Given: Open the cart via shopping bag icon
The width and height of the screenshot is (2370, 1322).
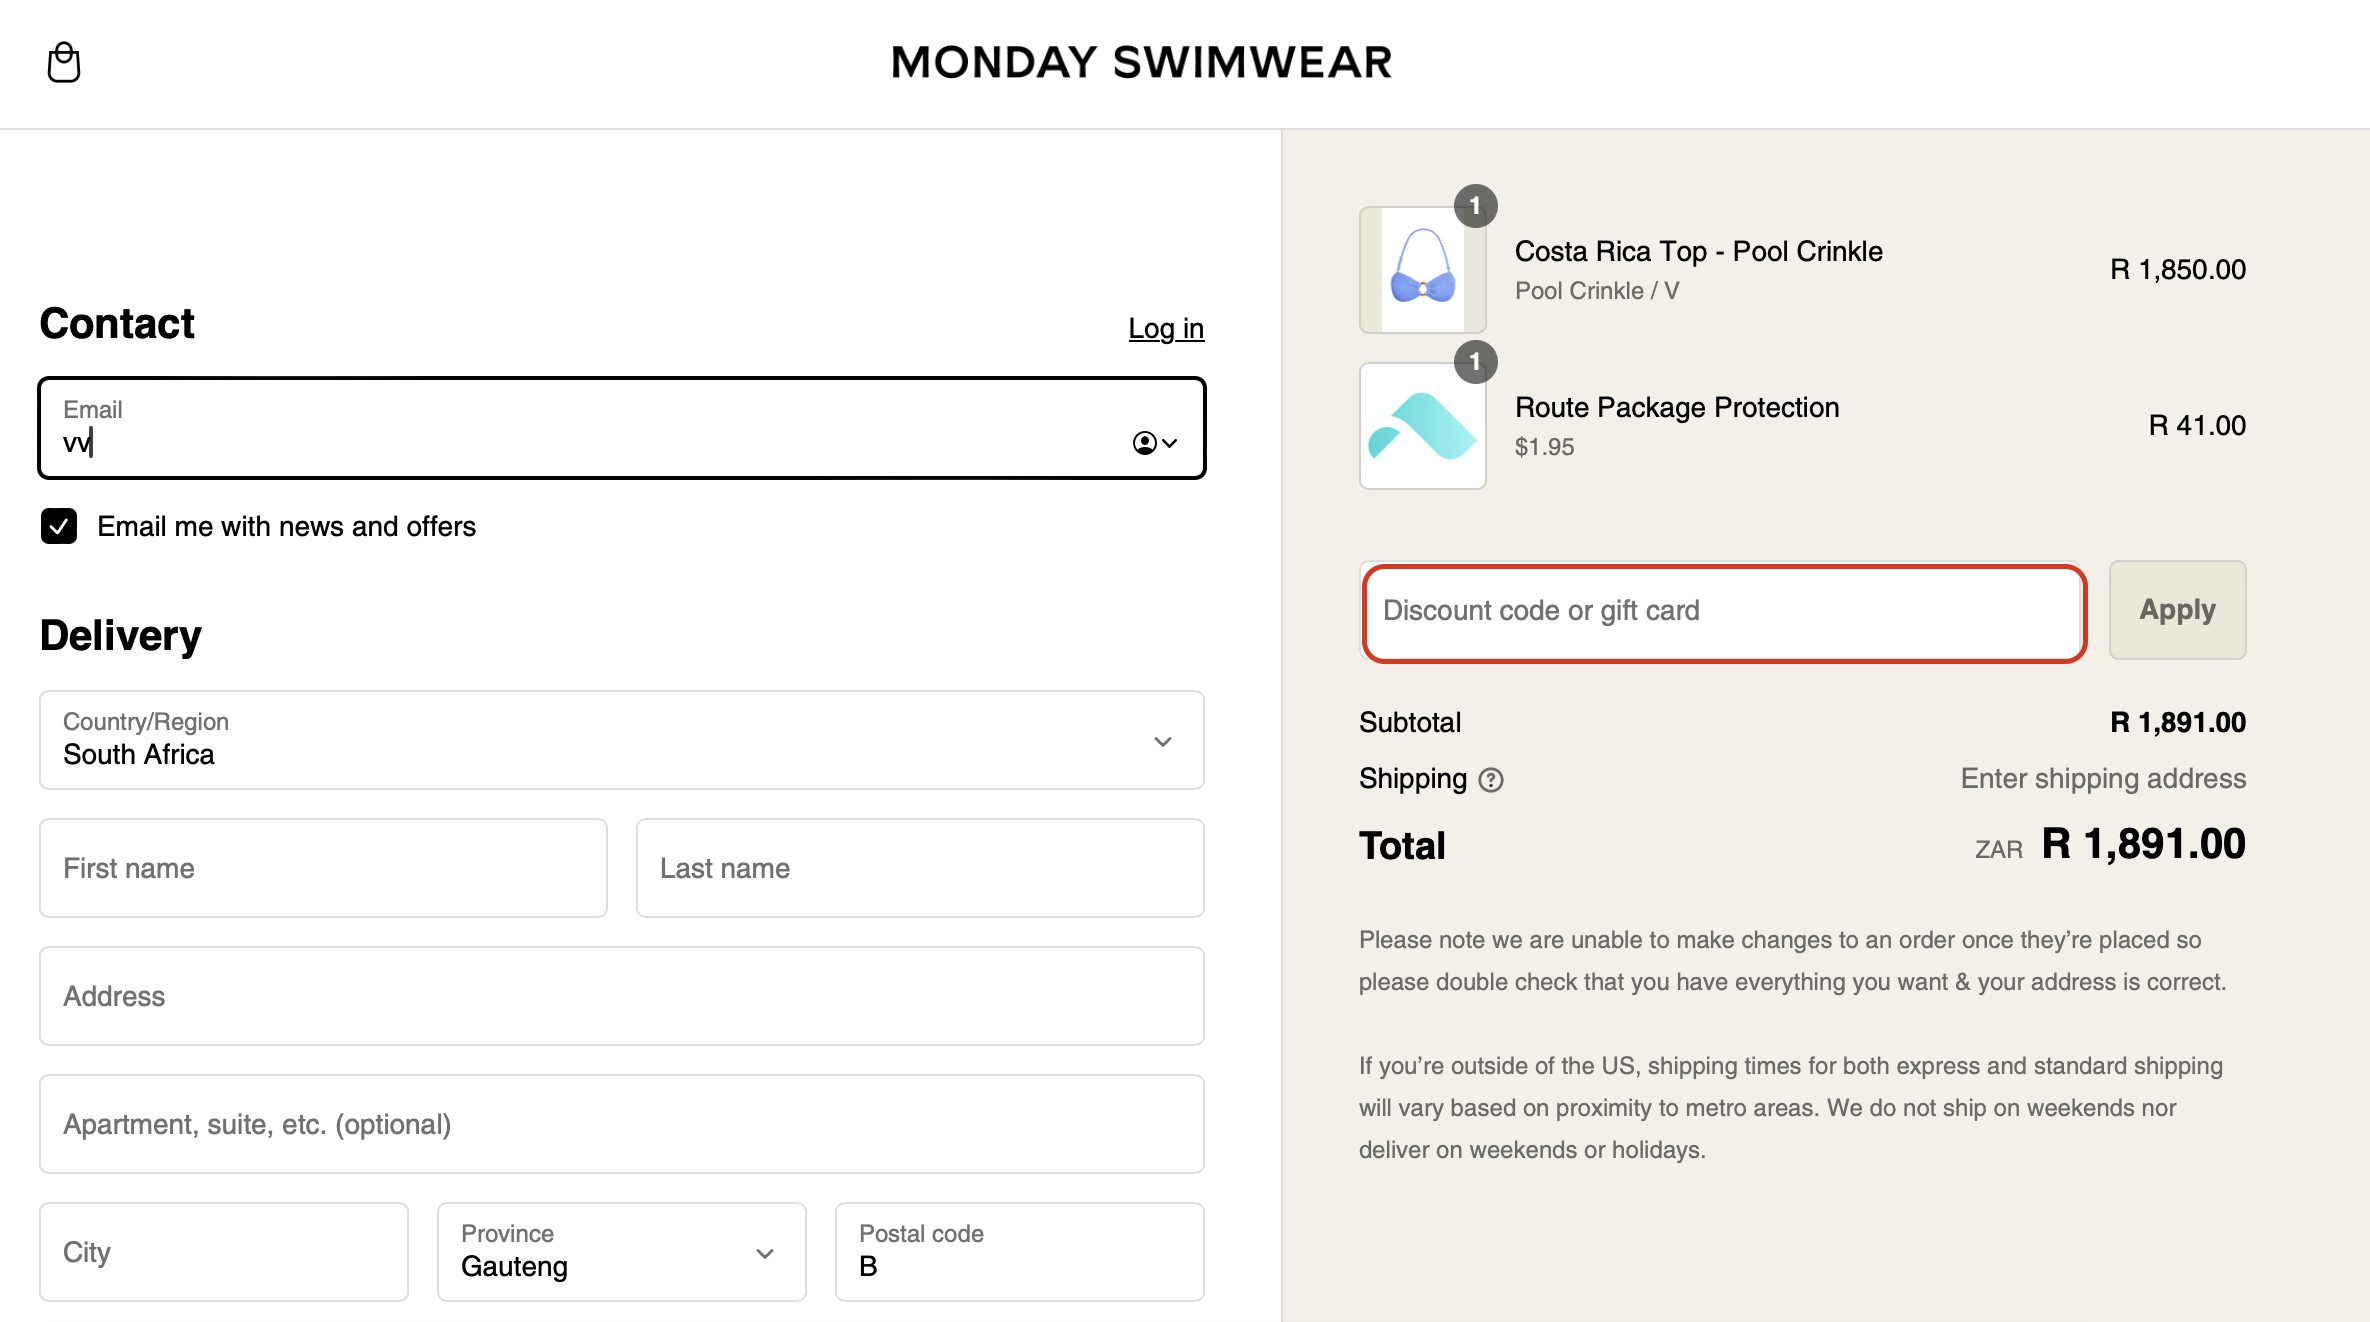Looking at the screenshot, I should pyautogui.click(x=64, y=62).
